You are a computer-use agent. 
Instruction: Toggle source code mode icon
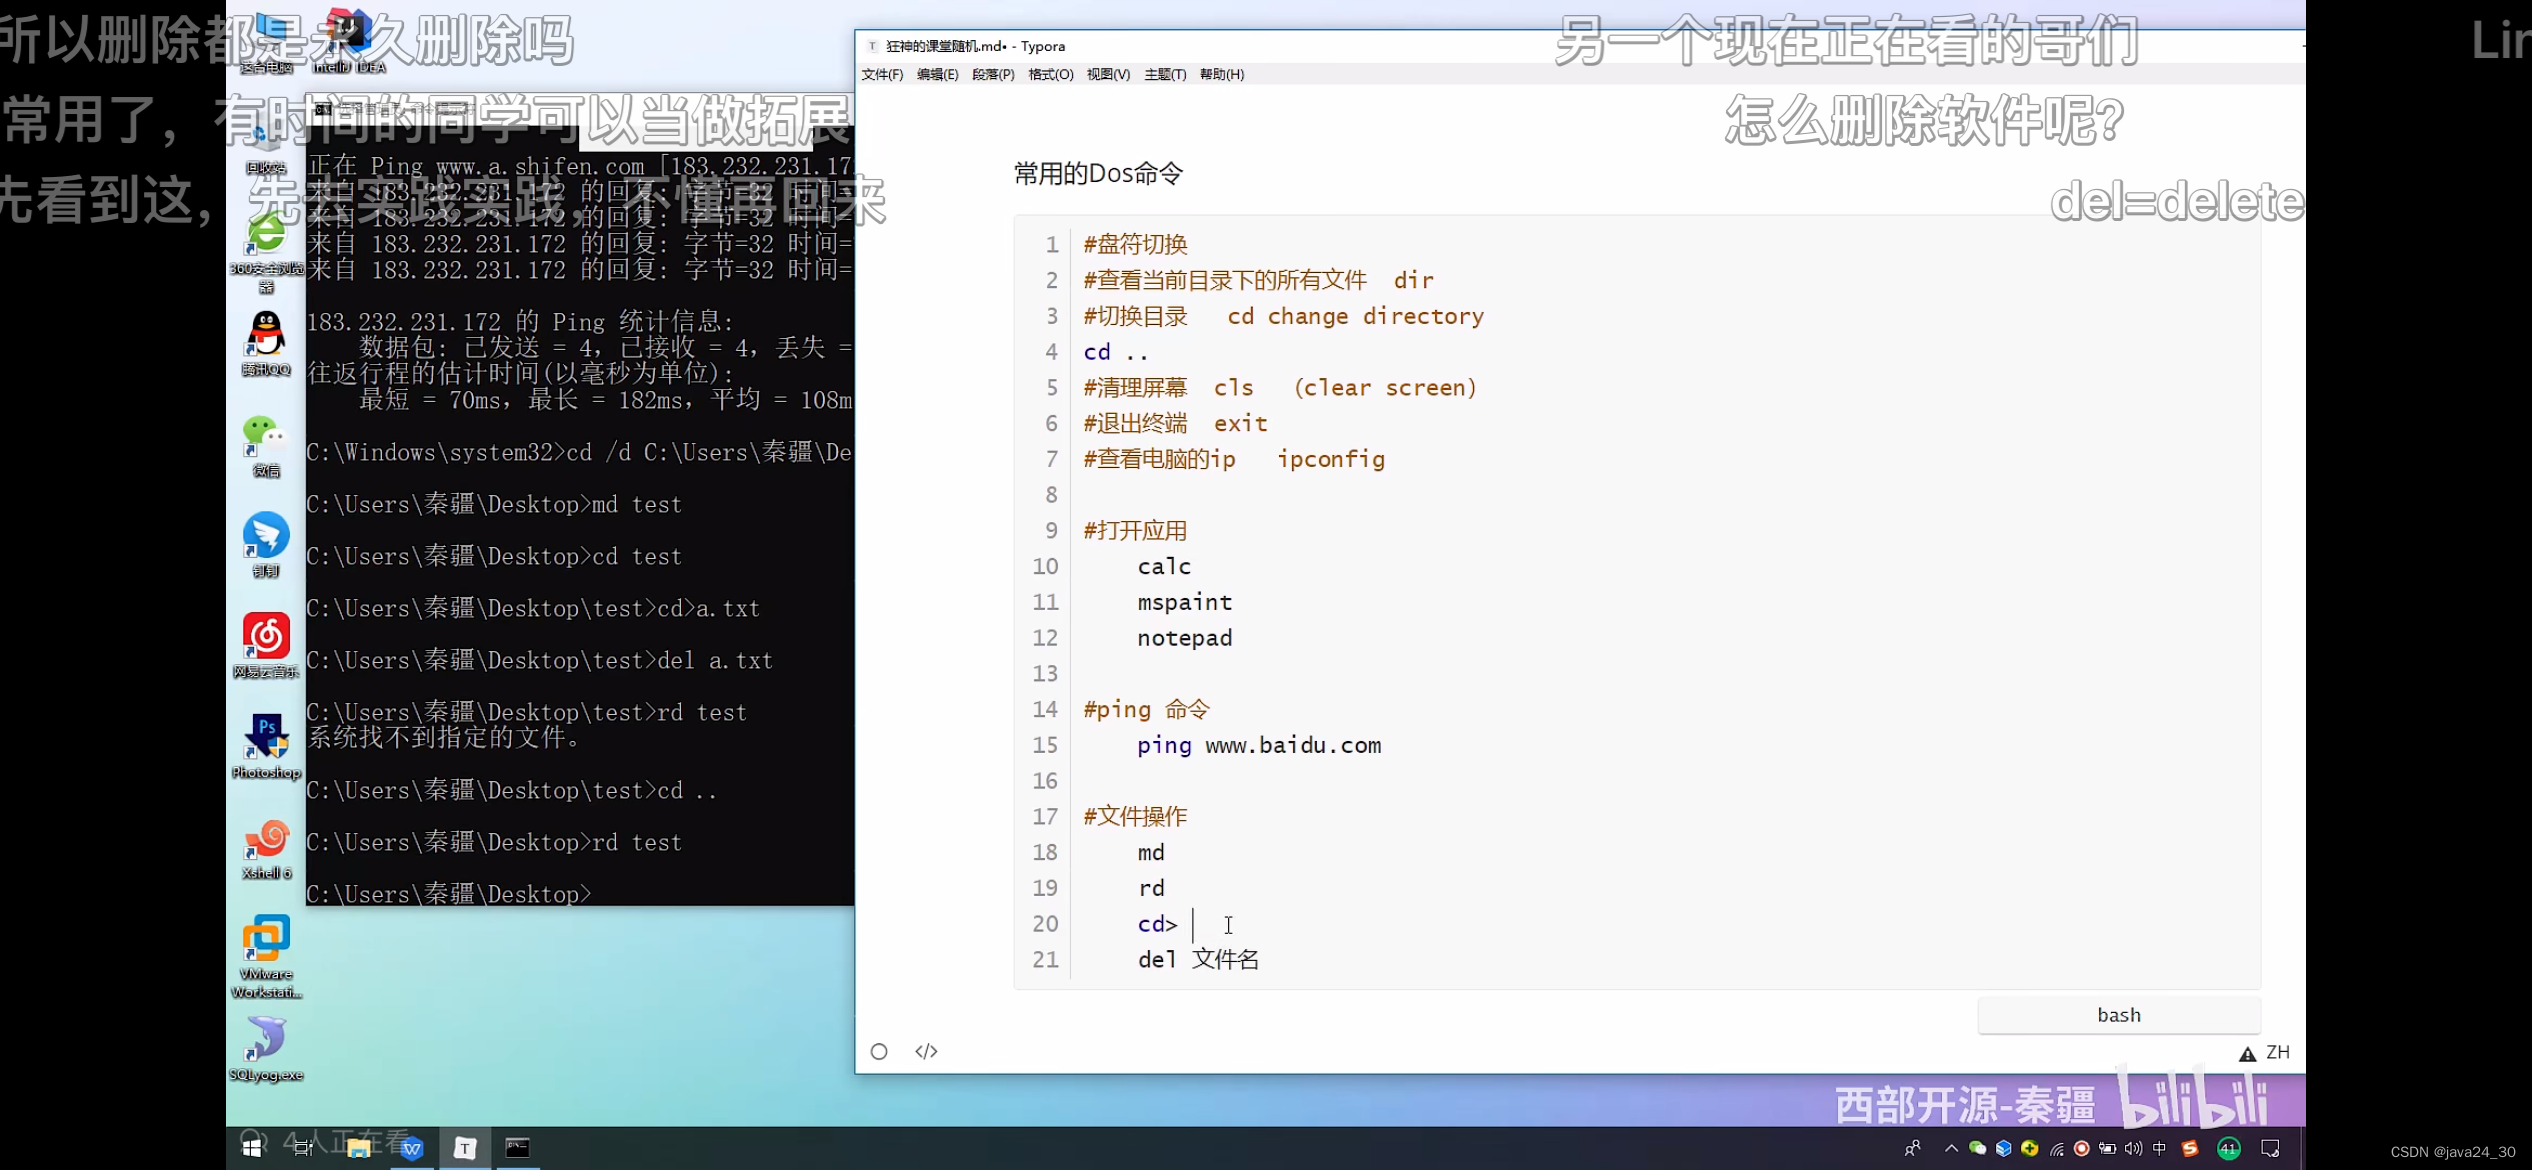(x=926, y=1051)
